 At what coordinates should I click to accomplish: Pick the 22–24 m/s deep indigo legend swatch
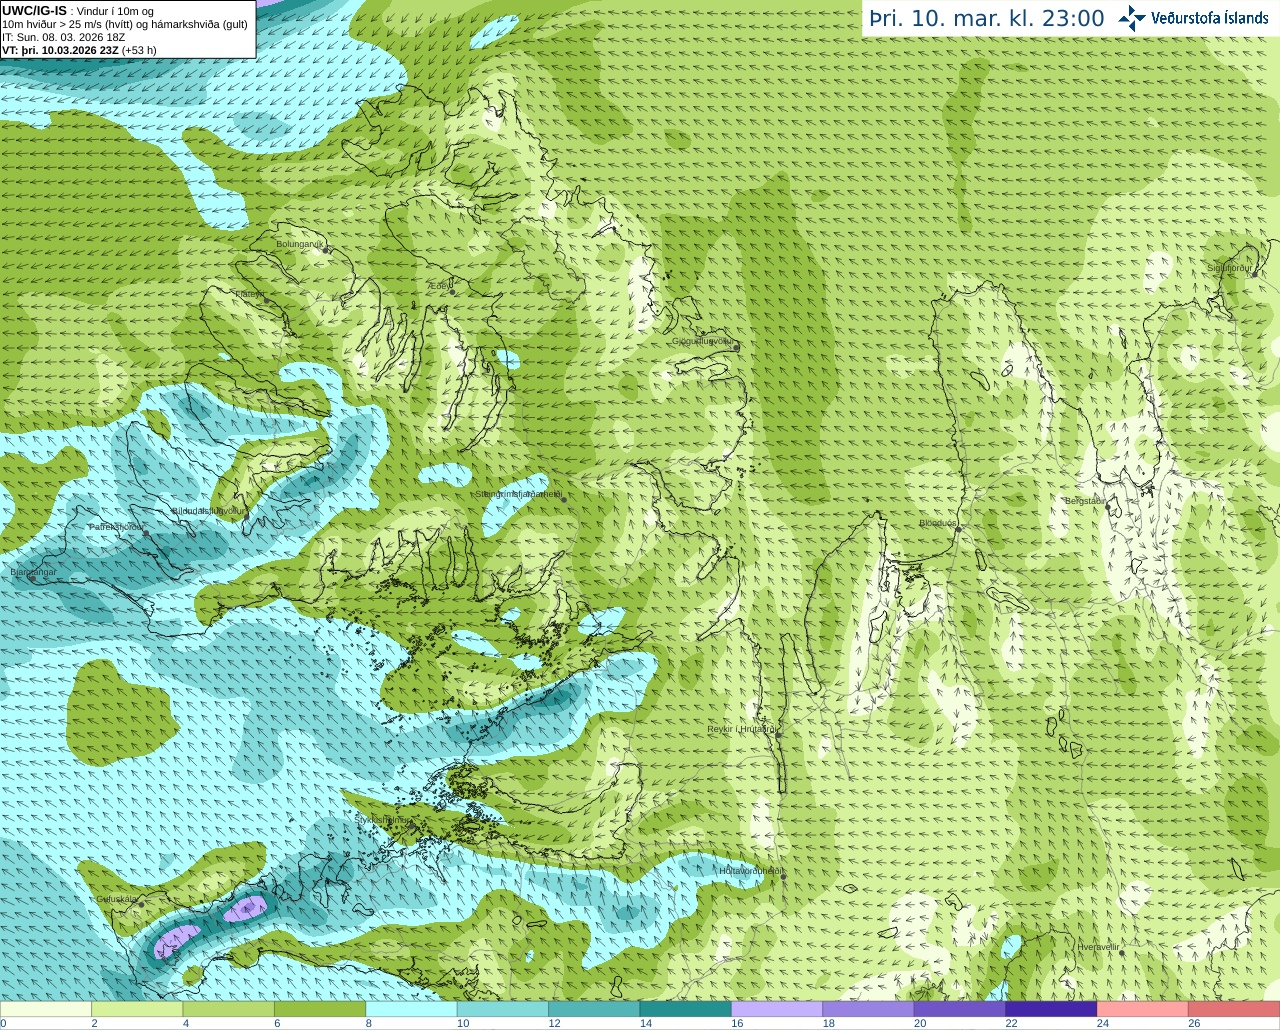point(1052,1009)
